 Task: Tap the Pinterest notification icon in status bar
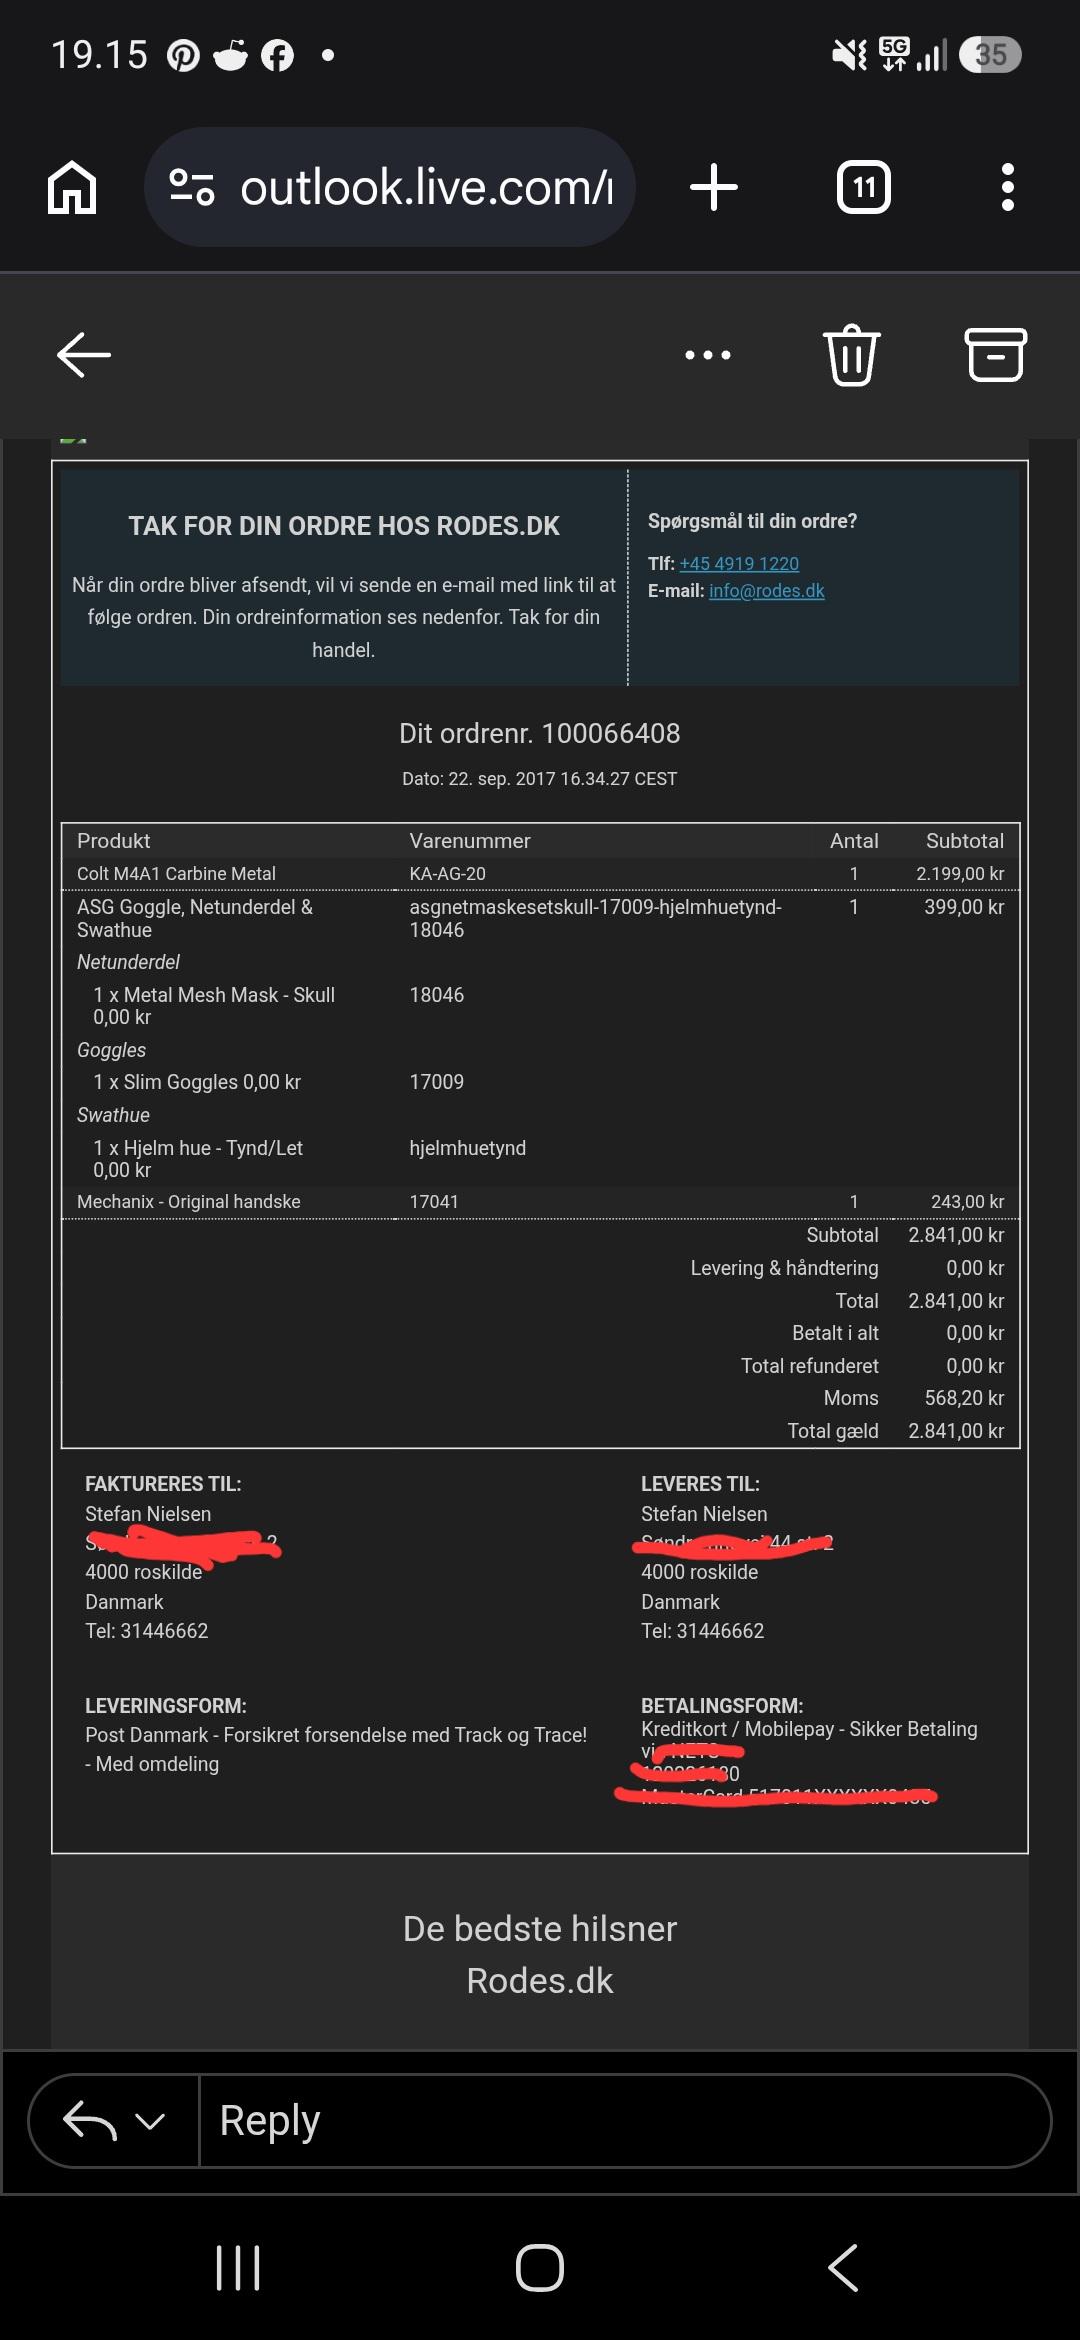point(183,55)
